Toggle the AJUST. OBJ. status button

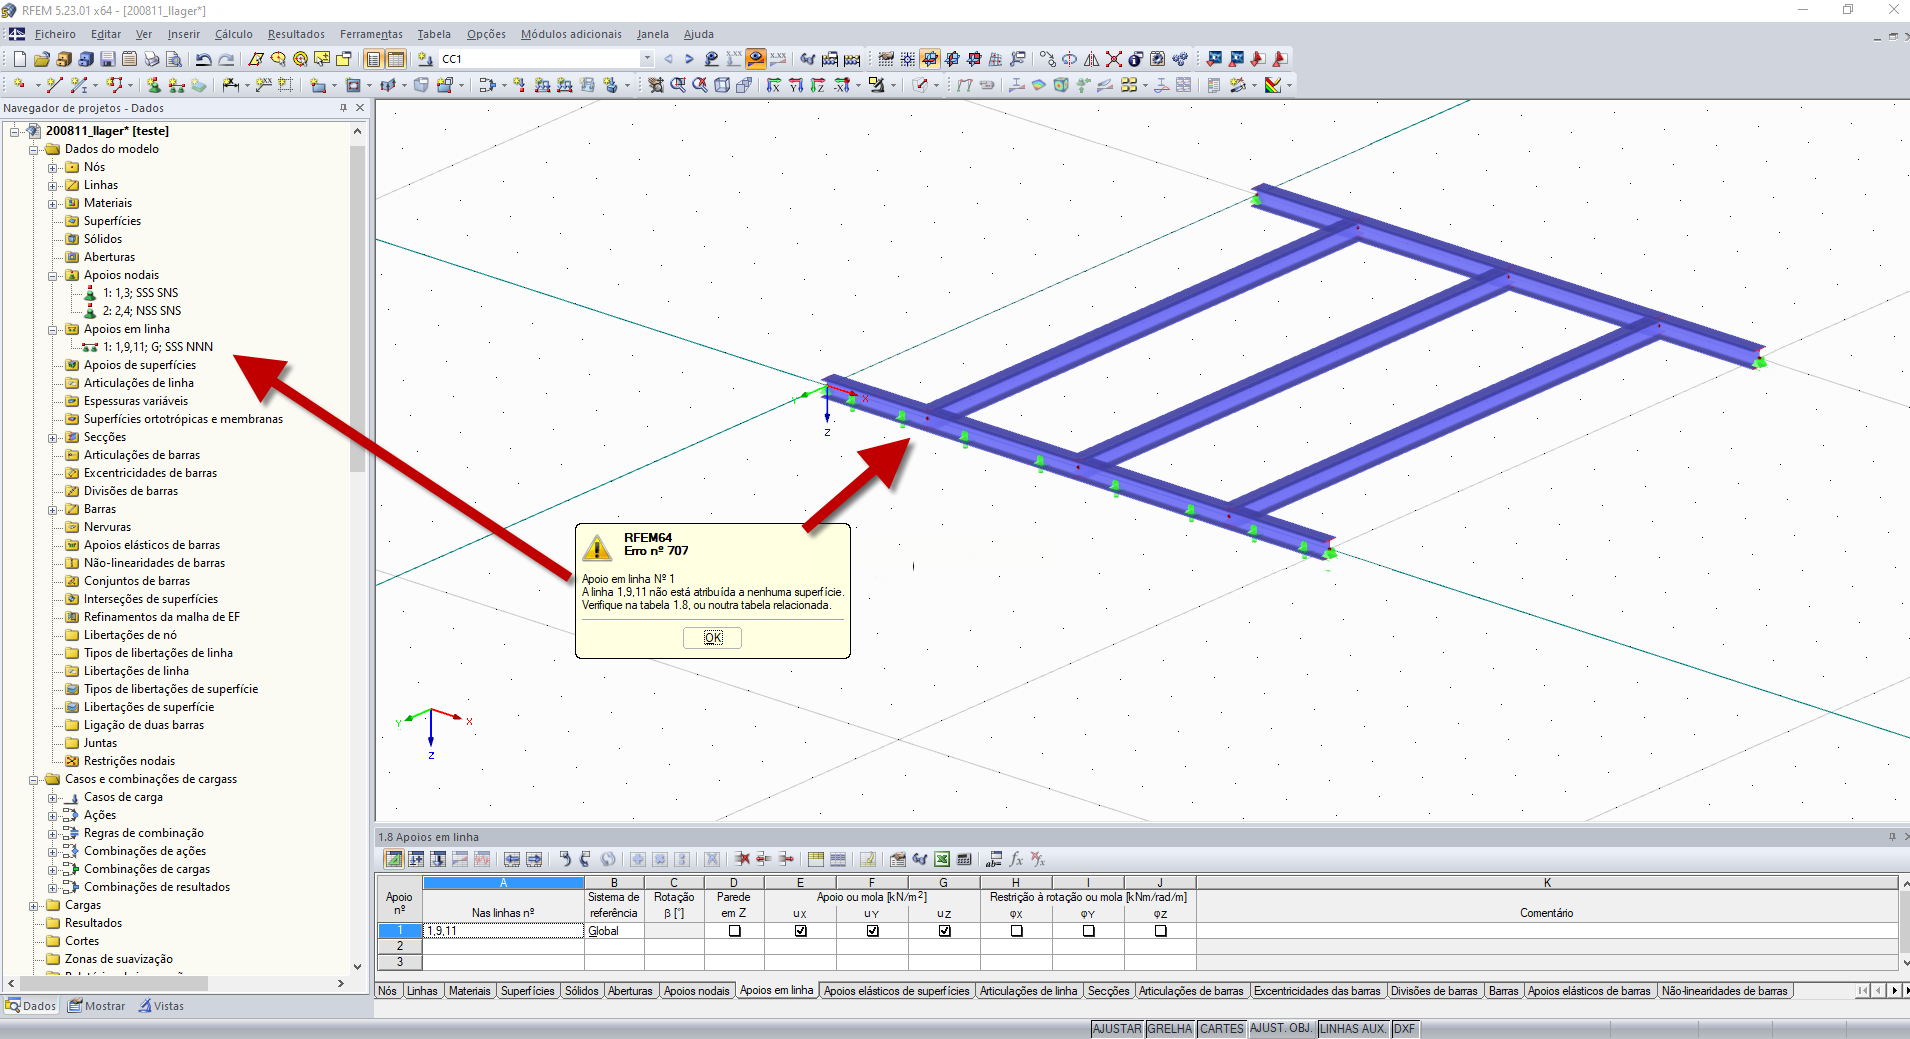pos(1282,1029)
